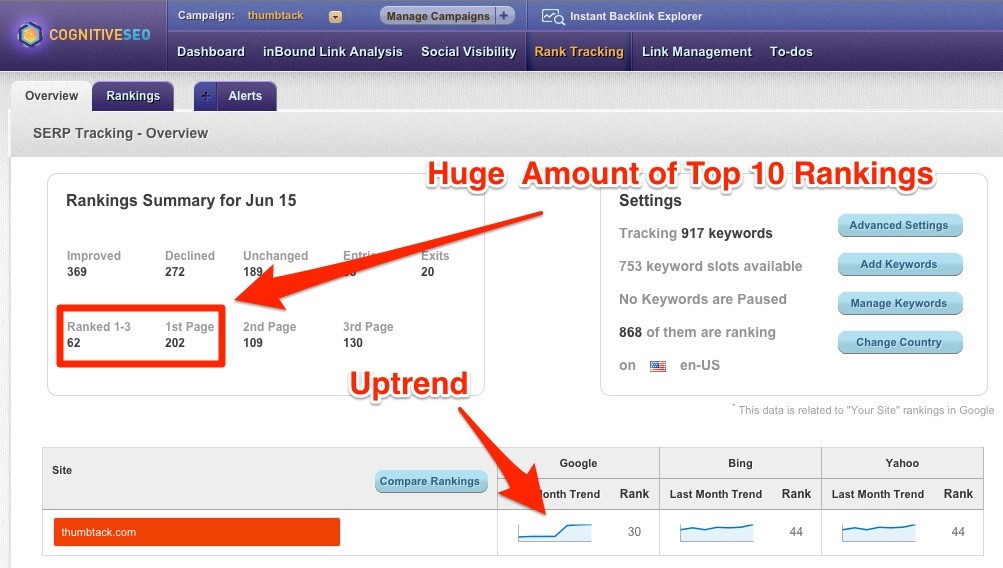Click the Google Rank value 30
Viewport: 1003px width, 568px height.
[634, 532]
